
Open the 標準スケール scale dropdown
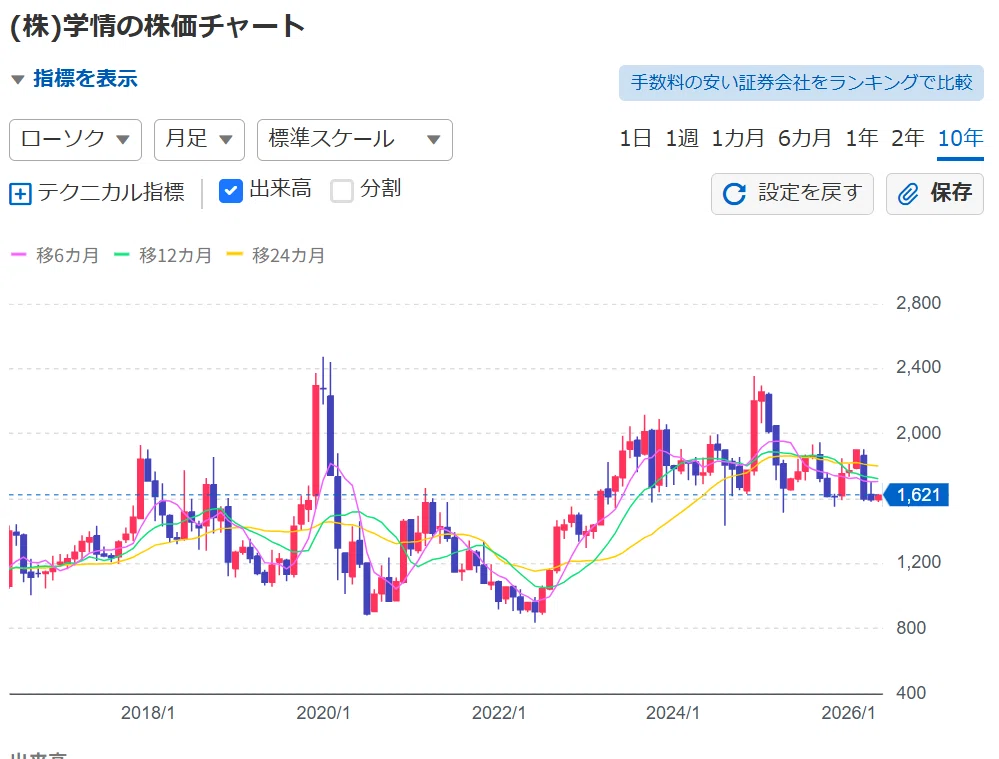point(355,140)
